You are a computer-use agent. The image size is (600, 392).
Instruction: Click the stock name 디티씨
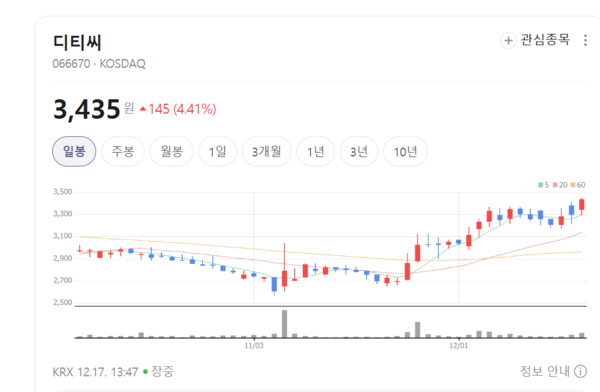click(x=77, y=42)
